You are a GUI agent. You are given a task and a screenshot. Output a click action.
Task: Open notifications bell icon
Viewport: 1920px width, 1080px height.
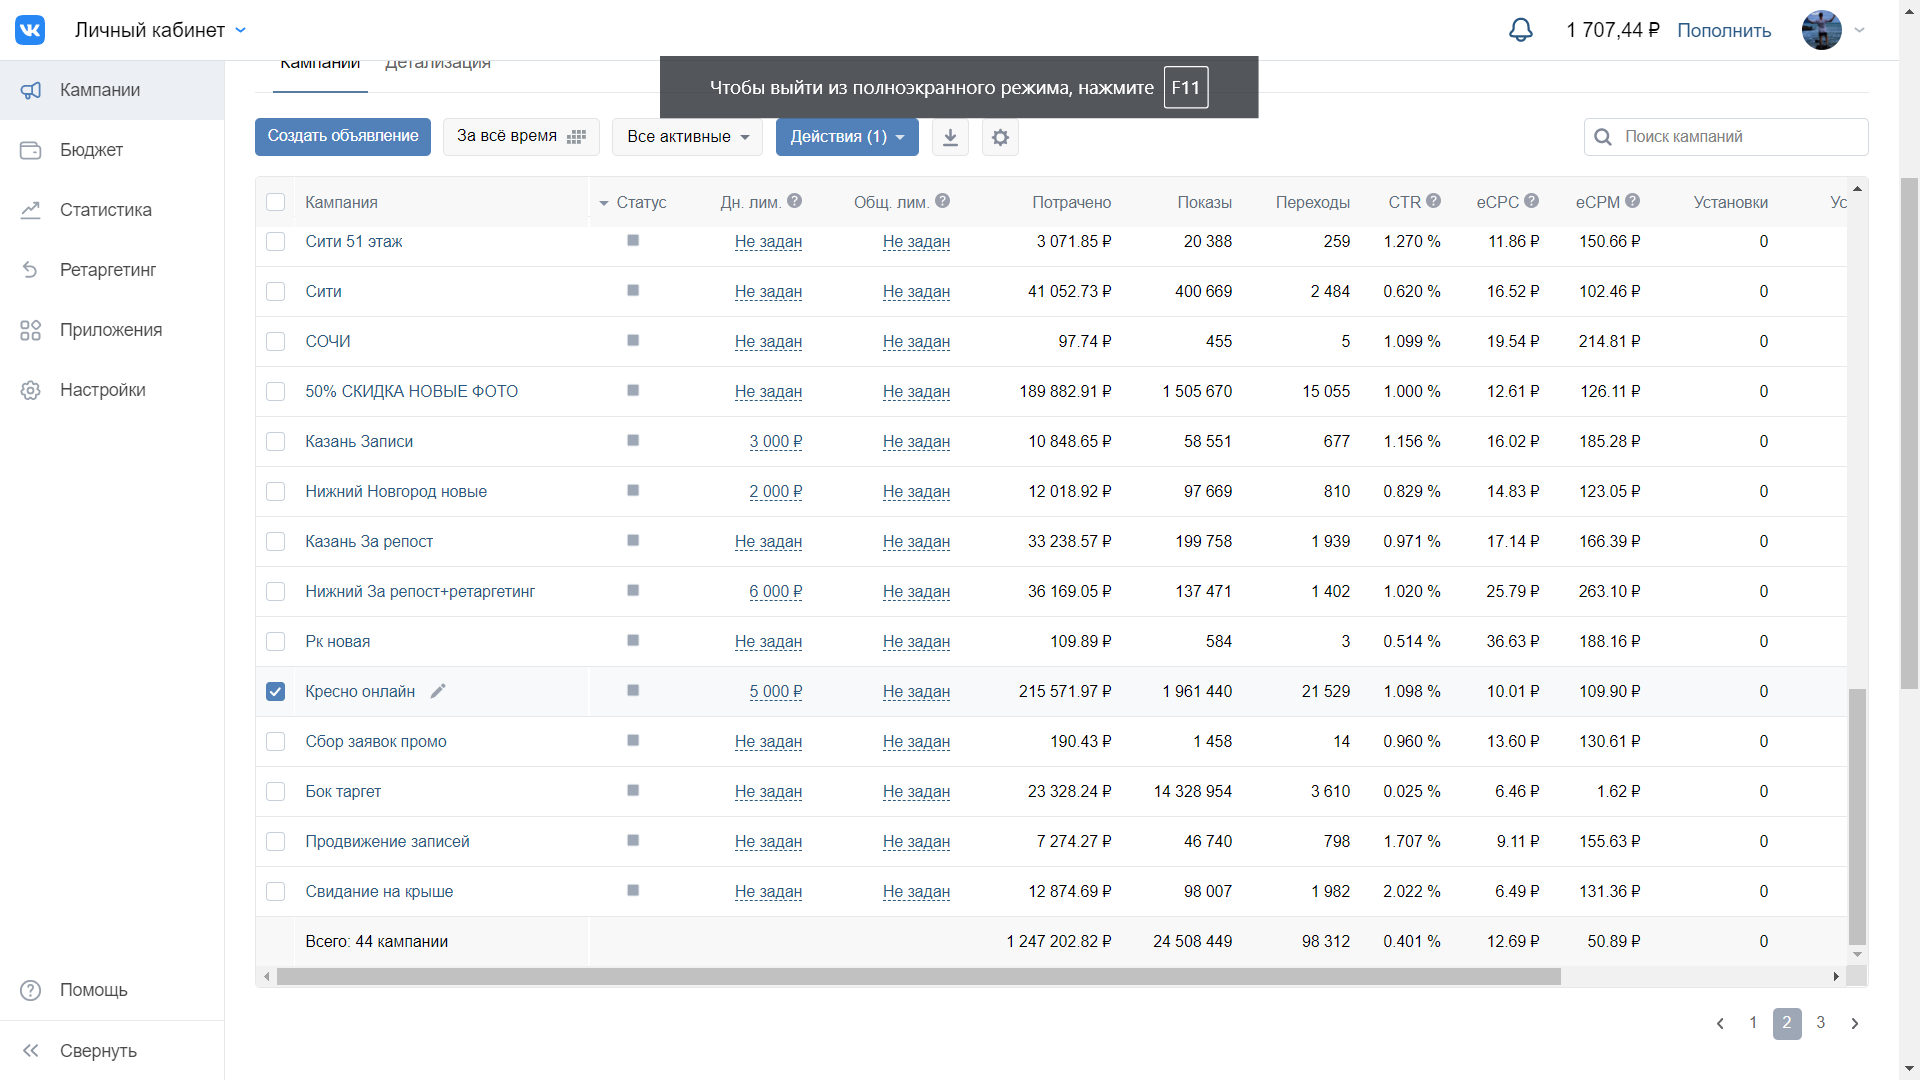(x=1520, y=30)
